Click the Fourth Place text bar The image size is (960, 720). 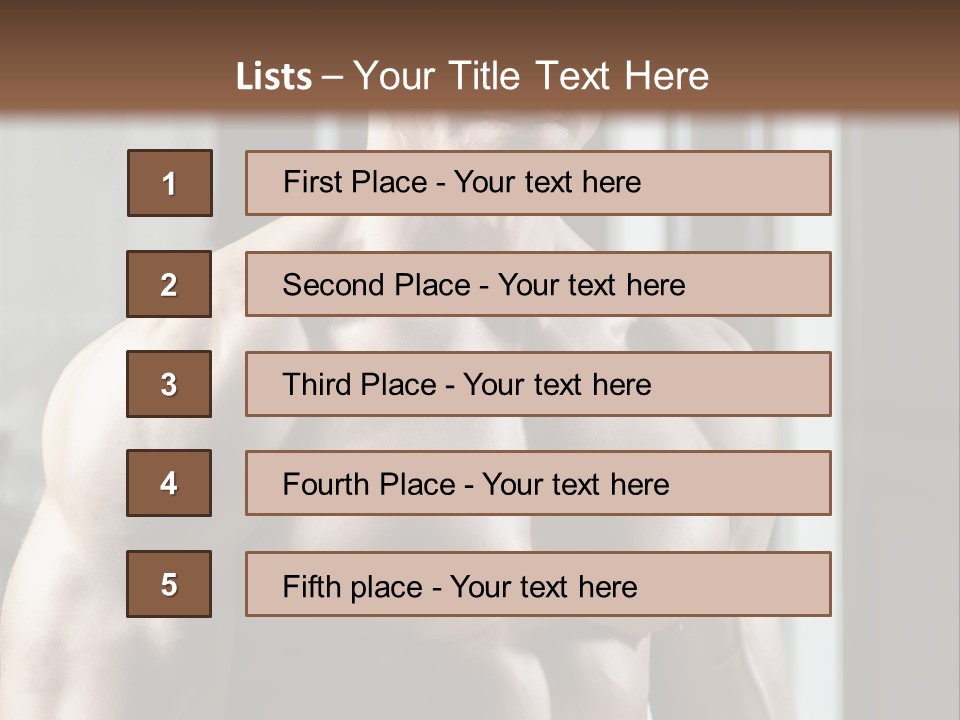click(538, 483)
